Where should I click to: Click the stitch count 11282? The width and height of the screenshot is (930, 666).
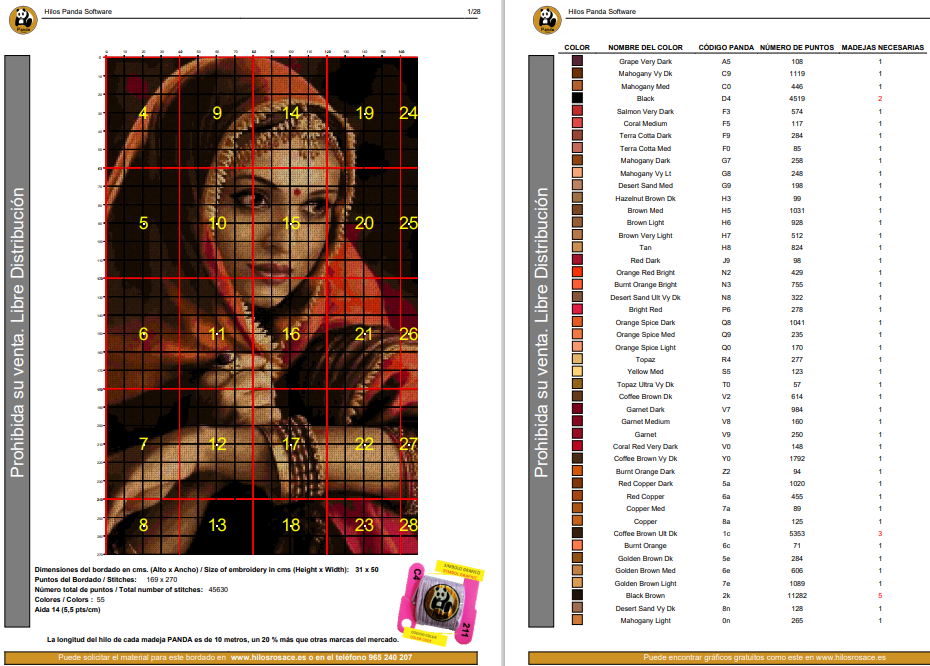[797, 595]
